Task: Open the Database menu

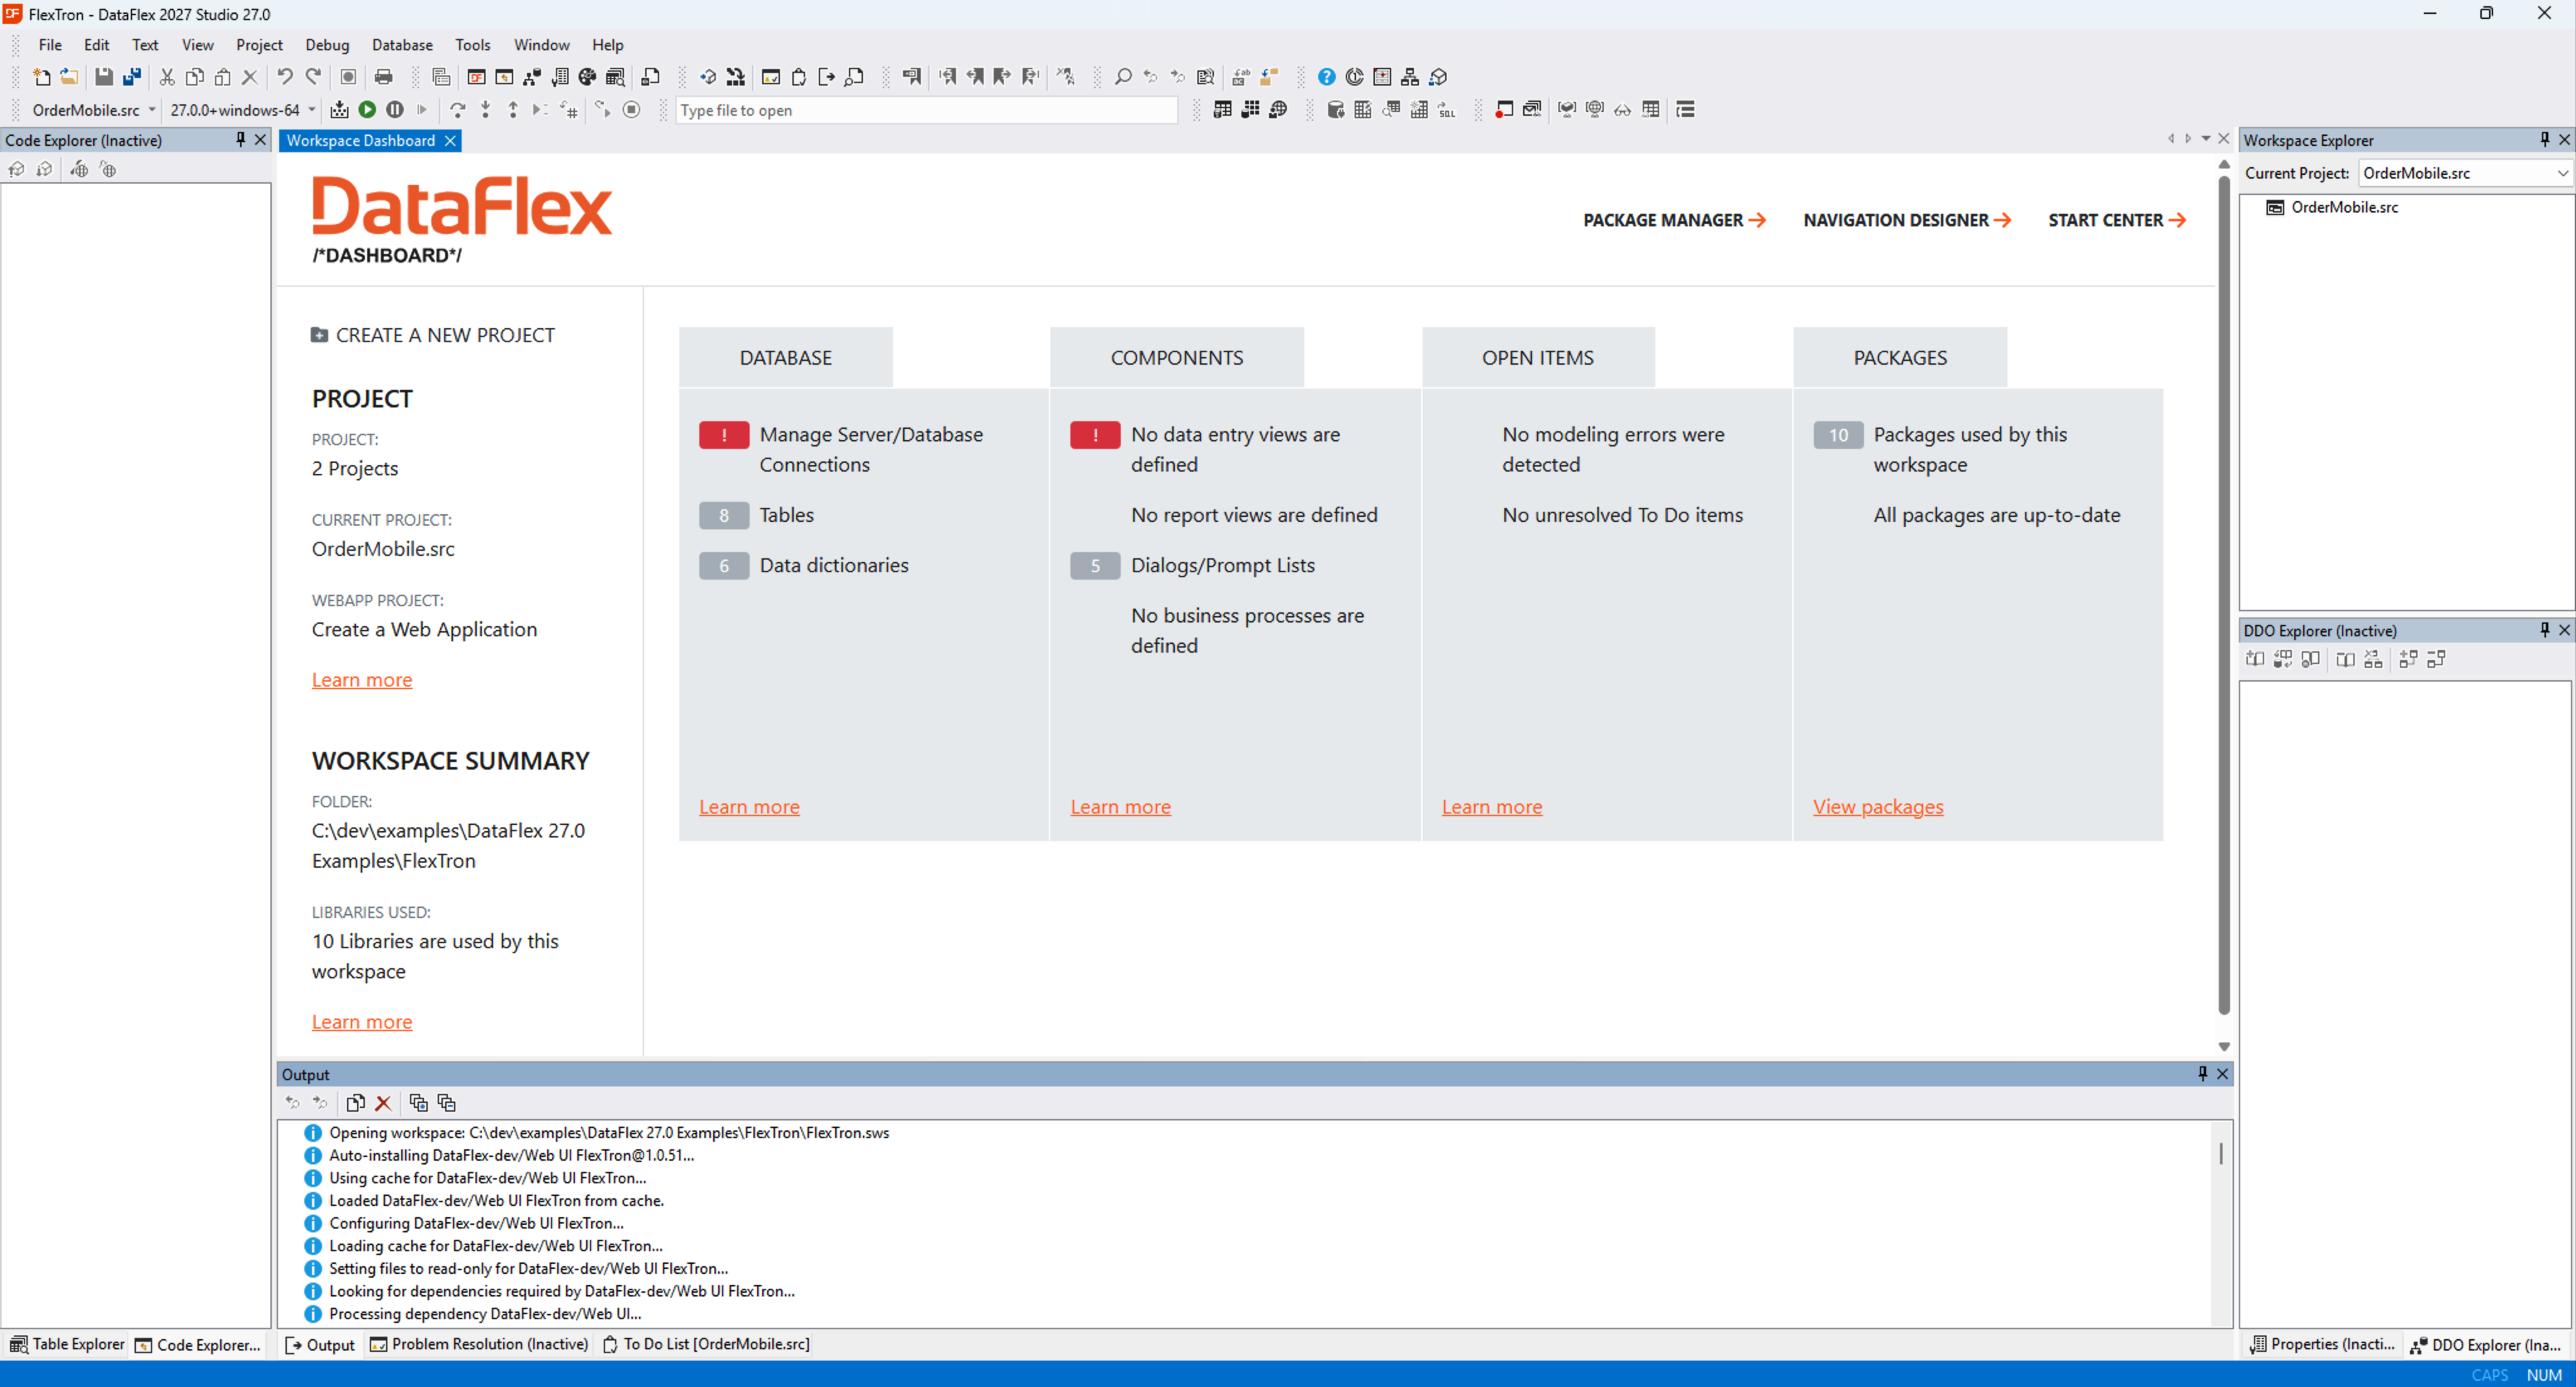Action: pos(402,45)
